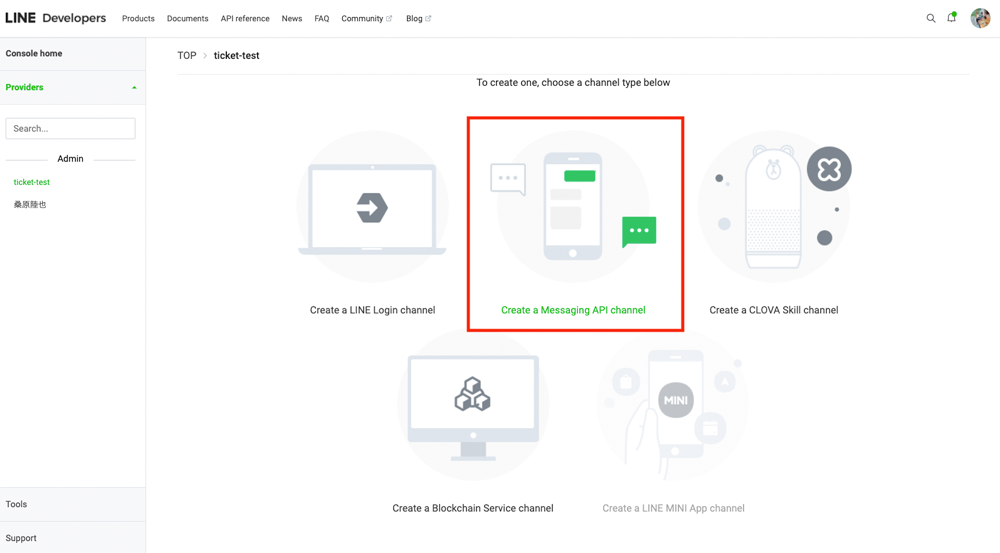The image size is (1000, 553).
Task: Click the Blockchain Service monitor illustration
Action: (473, 405)
